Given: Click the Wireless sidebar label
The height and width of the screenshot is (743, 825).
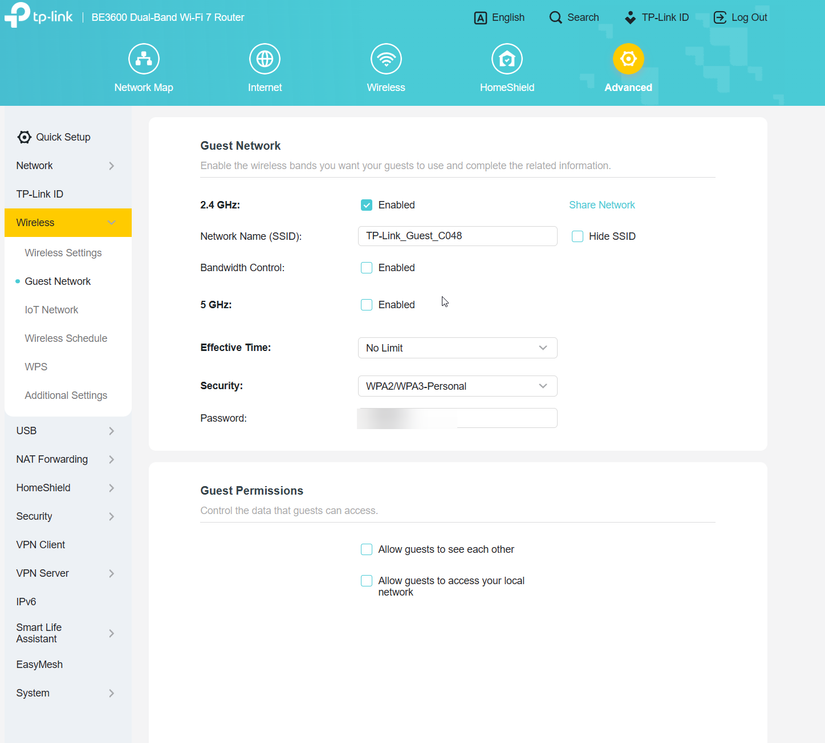Looking at the screenshot, I should click(x=35, y=223).
